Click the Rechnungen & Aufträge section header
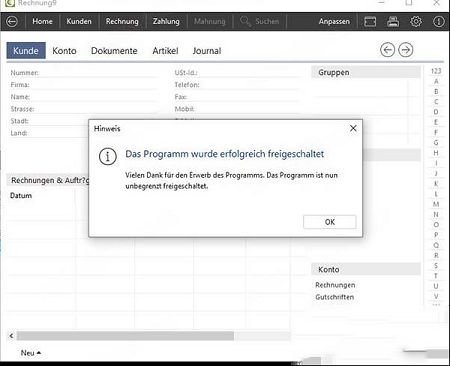Image resolution: width=450 pixels, height=366 pixels. [49, 180]
